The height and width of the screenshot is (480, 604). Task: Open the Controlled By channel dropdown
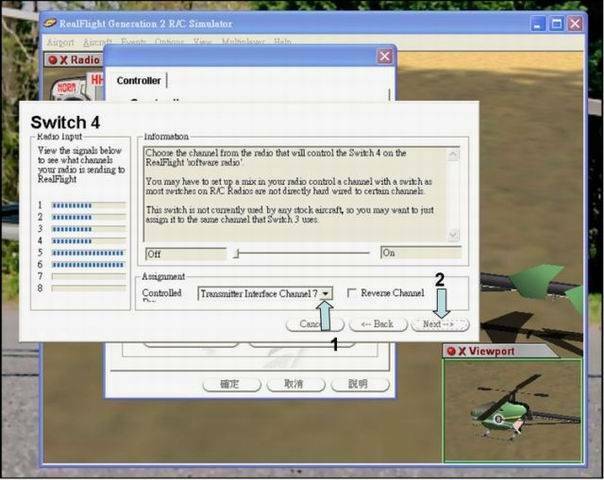(326, 294)
